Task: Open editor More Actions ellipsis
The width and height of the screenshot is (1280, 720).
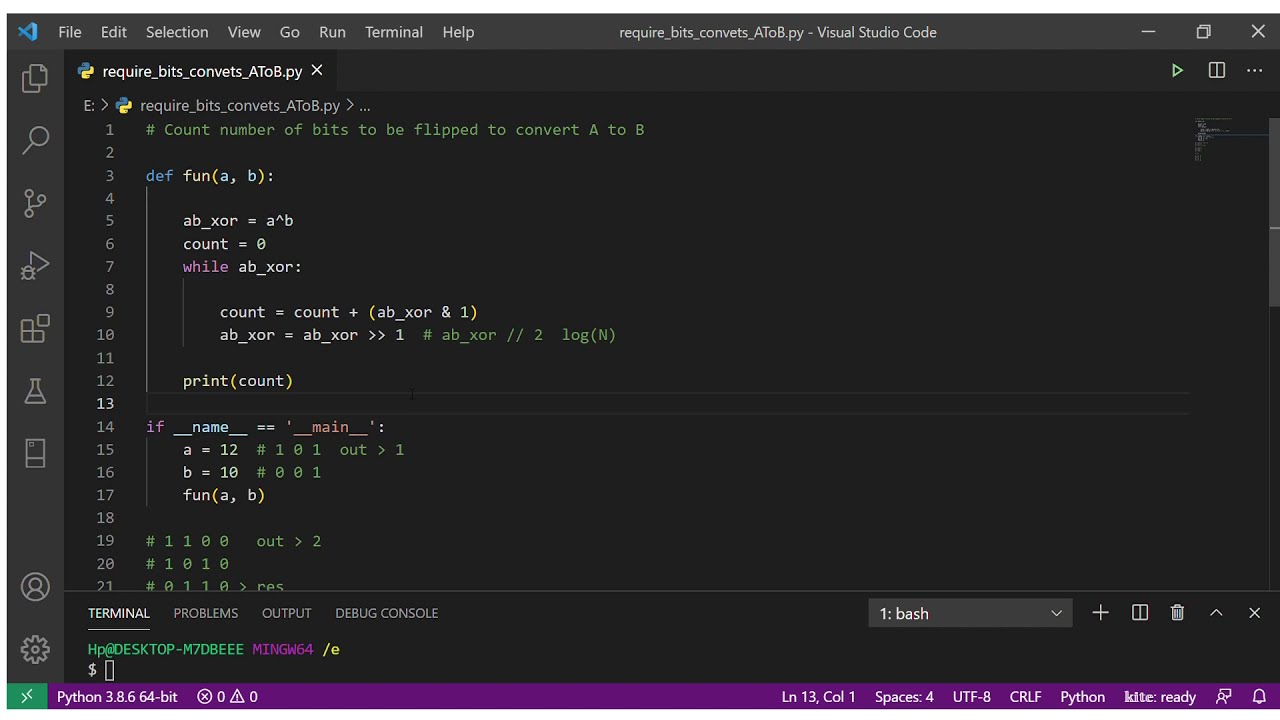Action: (x=1254, y=71)
